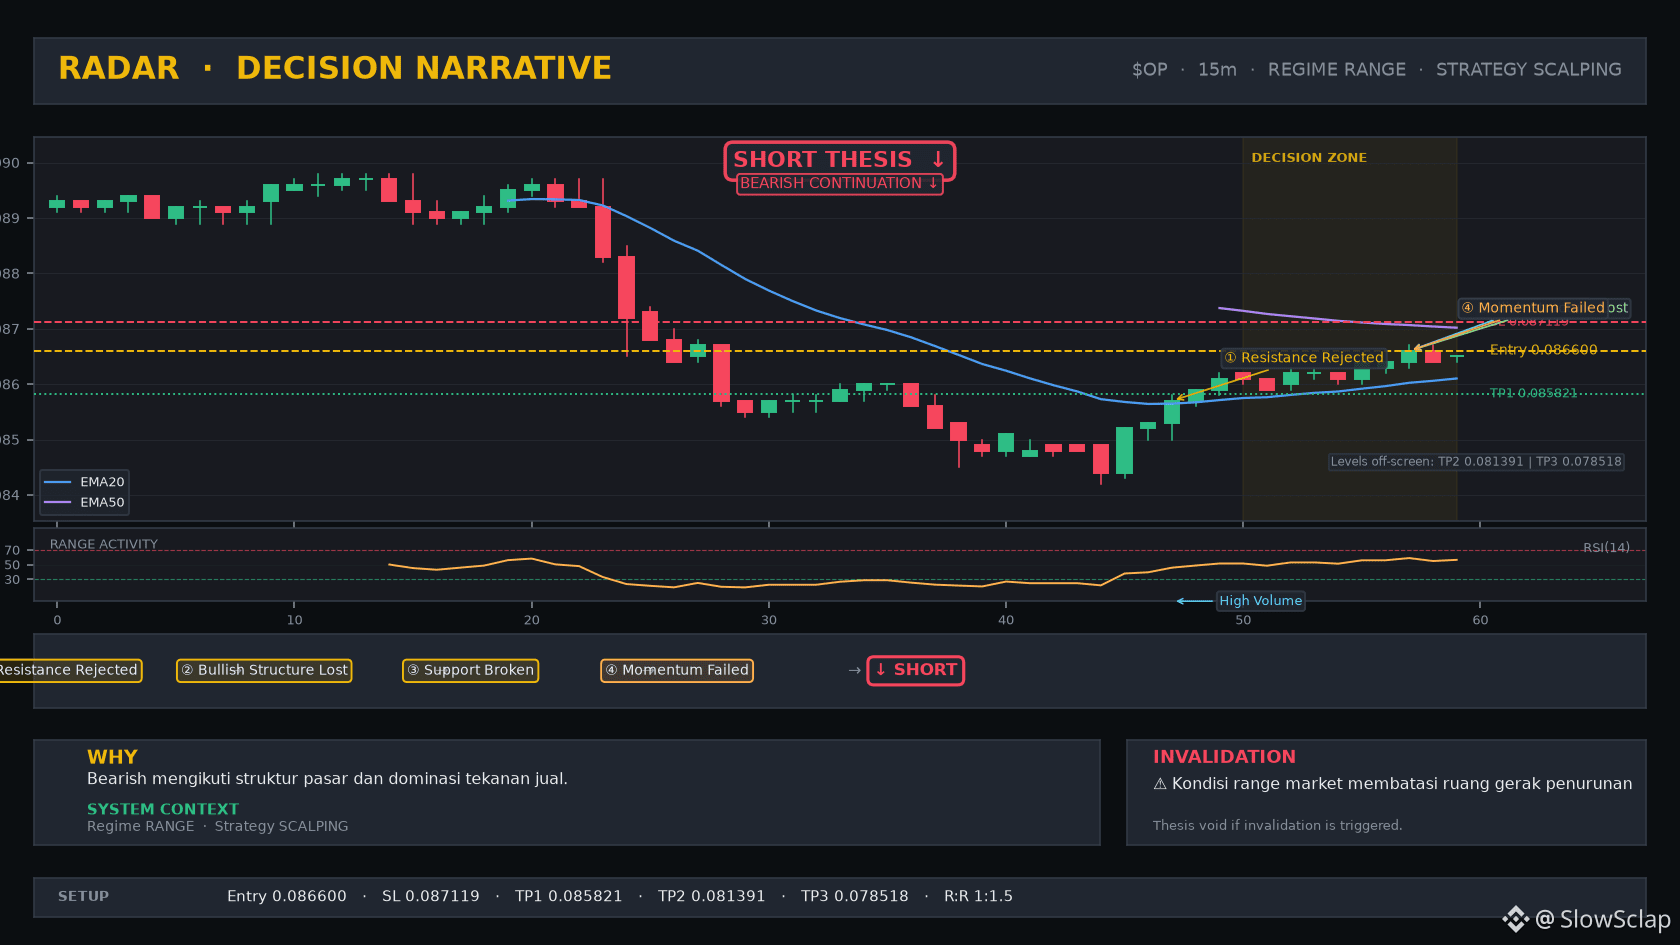
Task: Click the $OP symbol in the header
Action: click(x=1149, y=70)
